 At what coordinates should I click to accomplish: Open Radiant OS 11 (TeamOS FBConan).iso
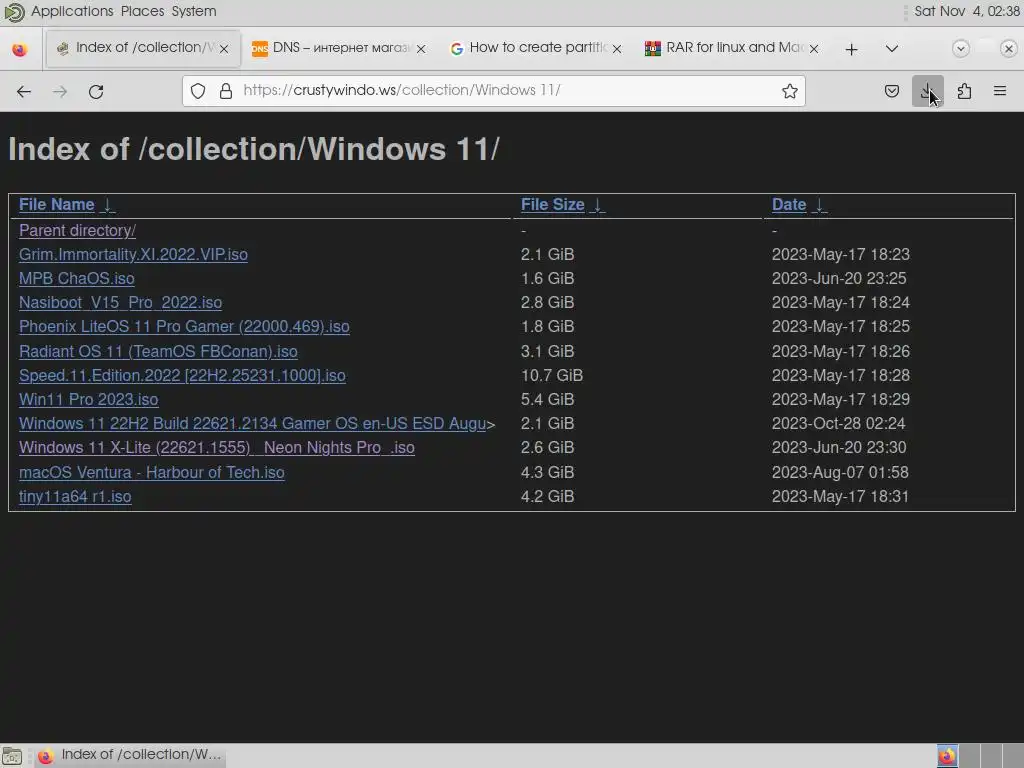point(158,351)
